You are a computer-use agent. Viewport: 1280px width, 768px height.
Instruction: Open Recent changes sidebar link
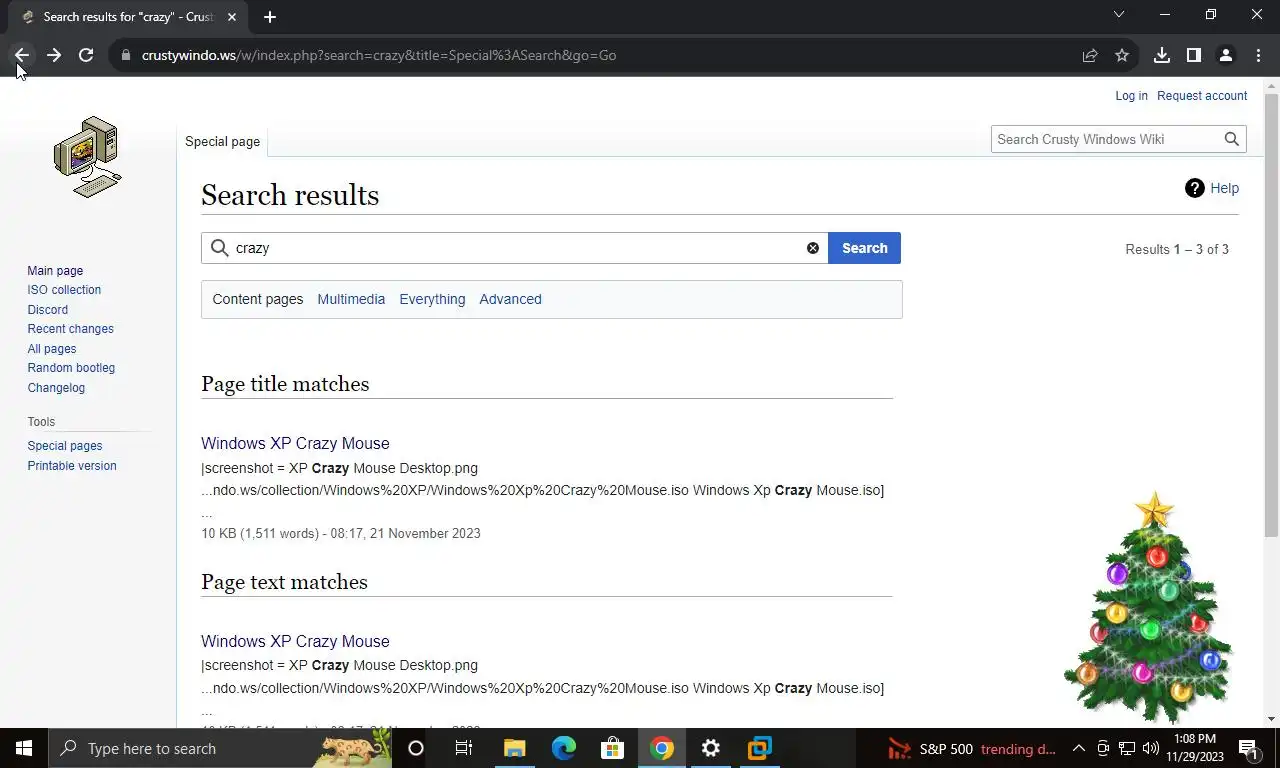click(x=70, y=329)
